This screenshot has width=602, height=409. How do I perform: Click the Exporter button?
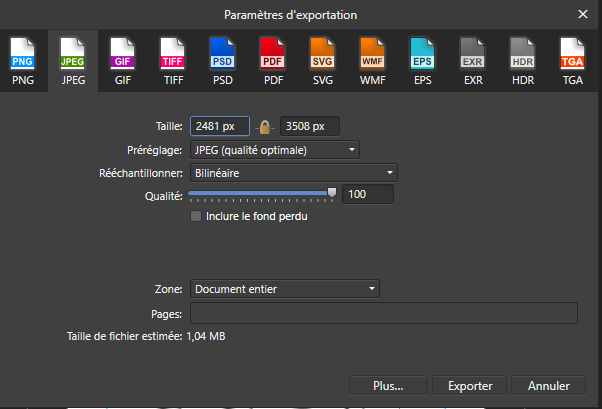(x=470, y=386)
